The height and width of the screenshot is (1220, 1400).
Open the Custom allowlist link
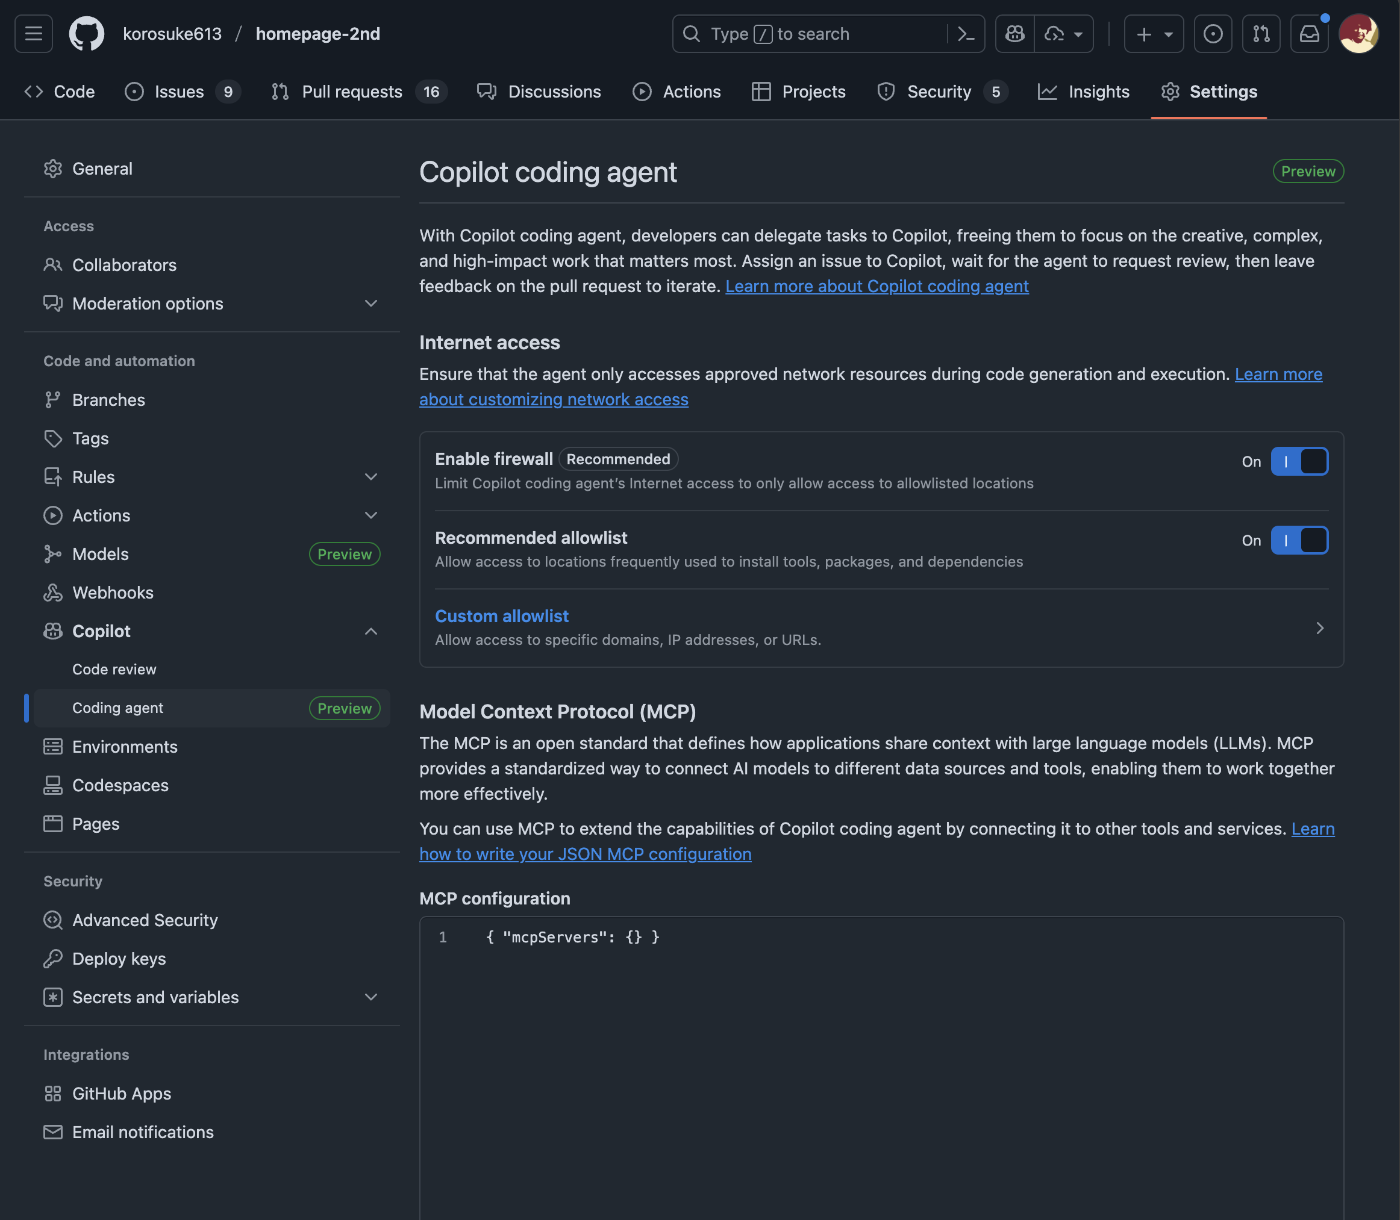pos(502,616)
